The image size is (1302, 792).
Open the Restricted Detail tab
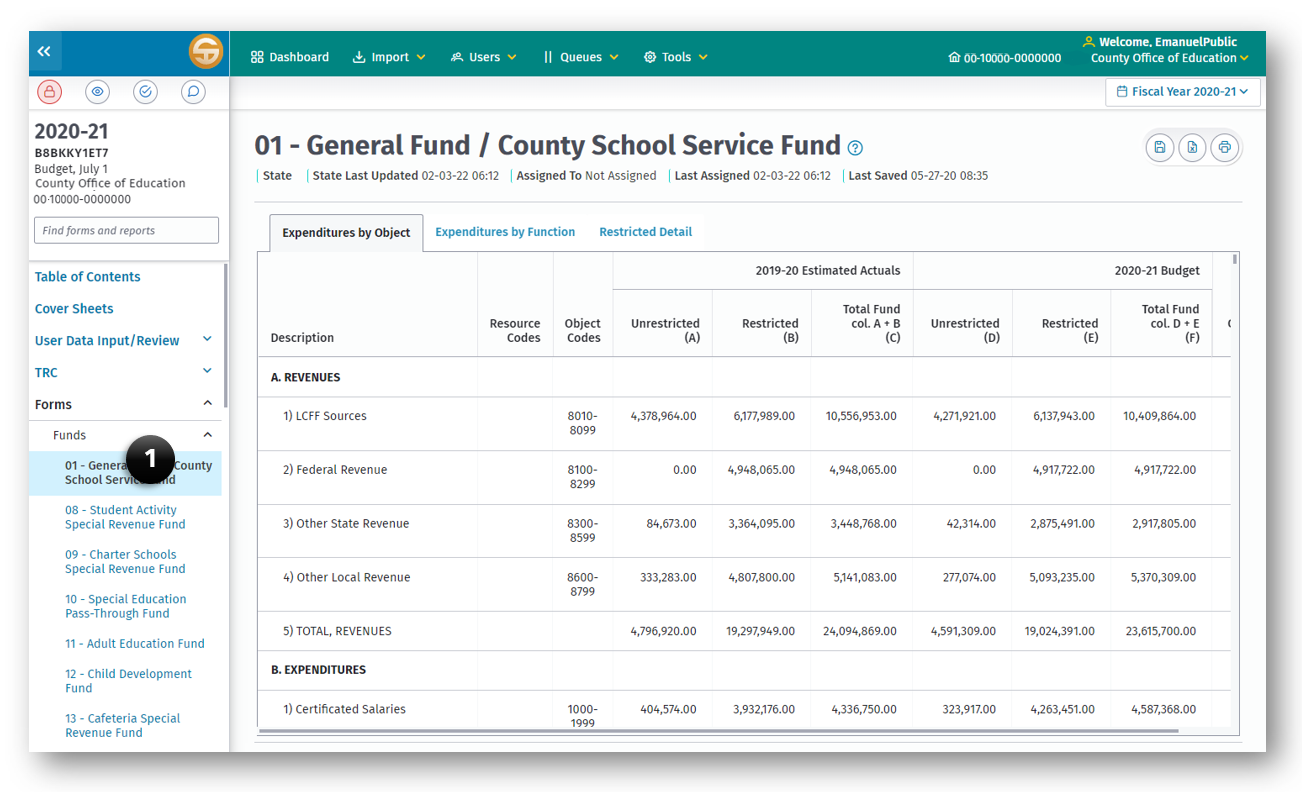tap(645, 231)
